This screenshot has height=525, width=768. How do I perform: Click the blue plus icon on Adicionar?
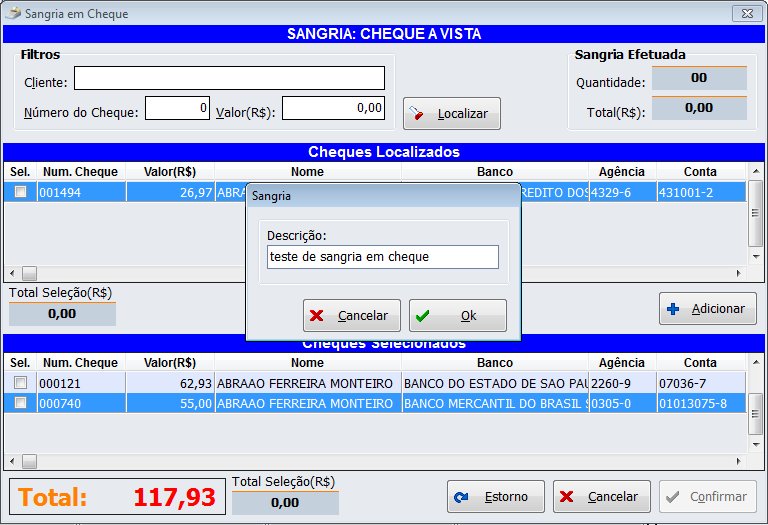pos(673,309)
